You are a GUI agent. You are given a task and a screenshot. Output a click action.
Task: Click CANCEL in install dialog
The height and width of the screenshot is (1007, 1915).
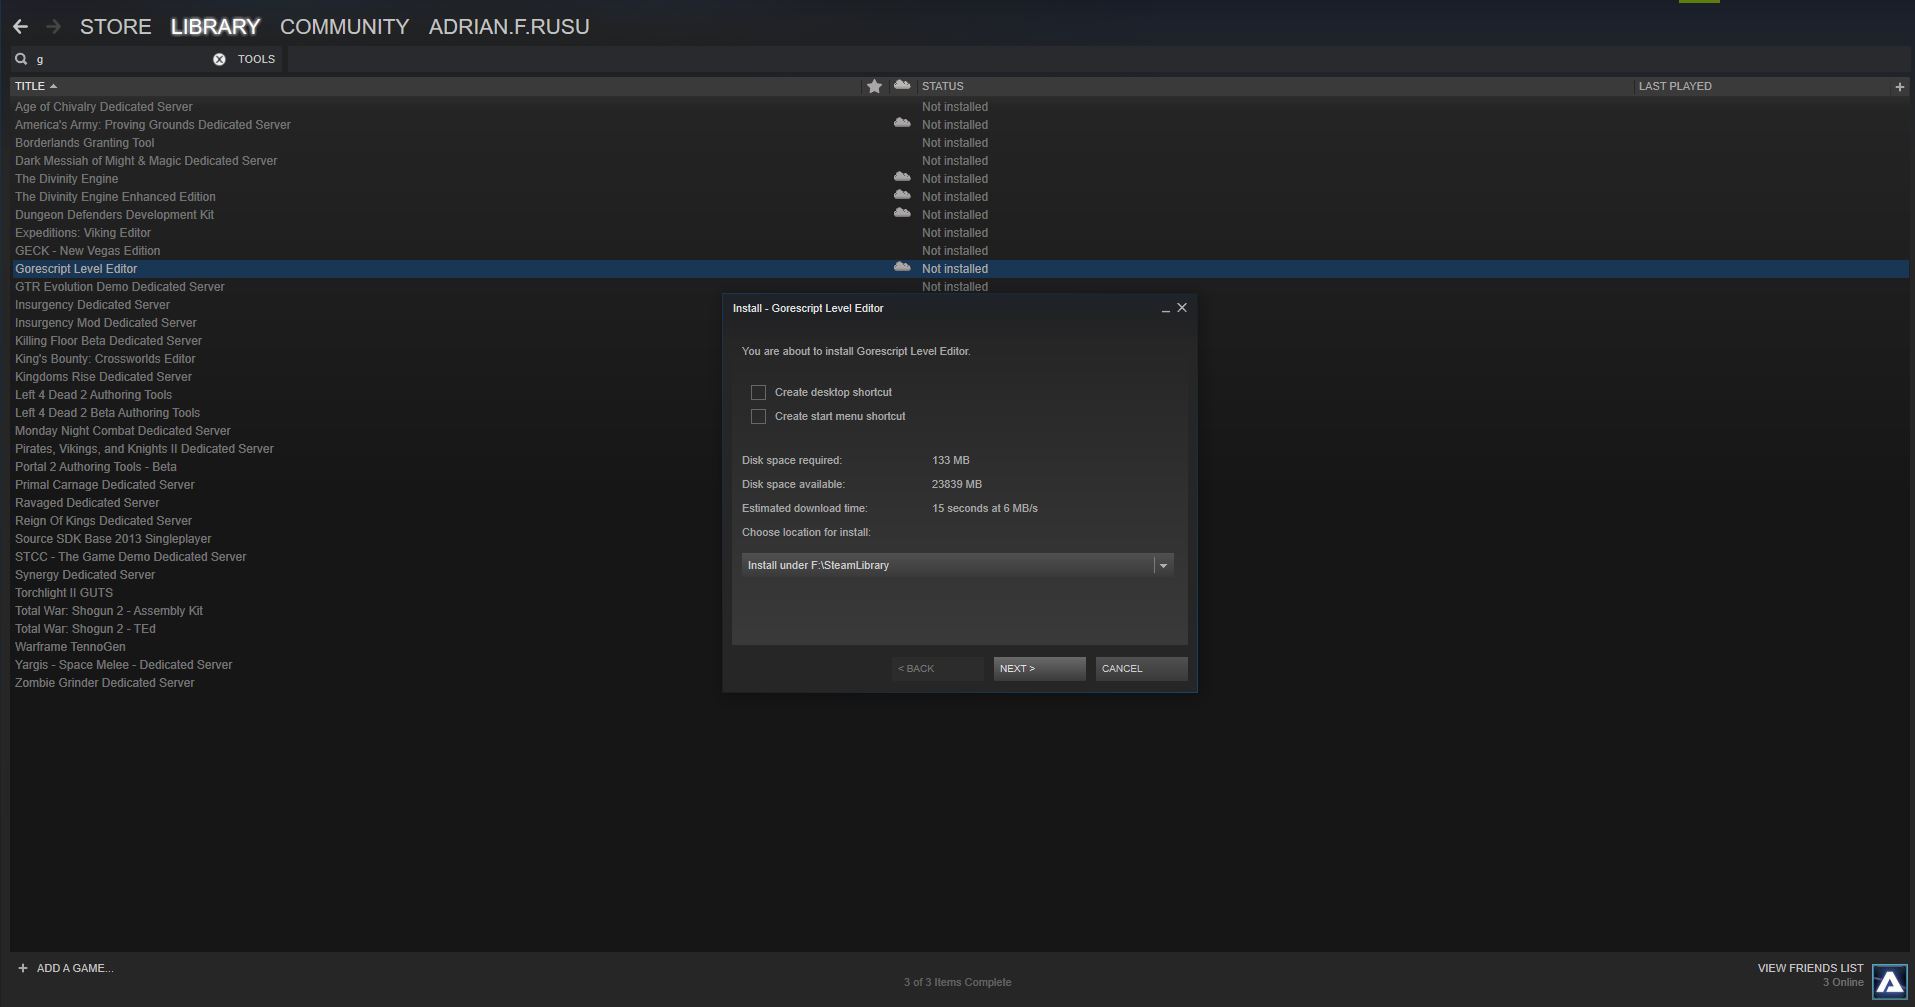click(x=1142, y=668)
